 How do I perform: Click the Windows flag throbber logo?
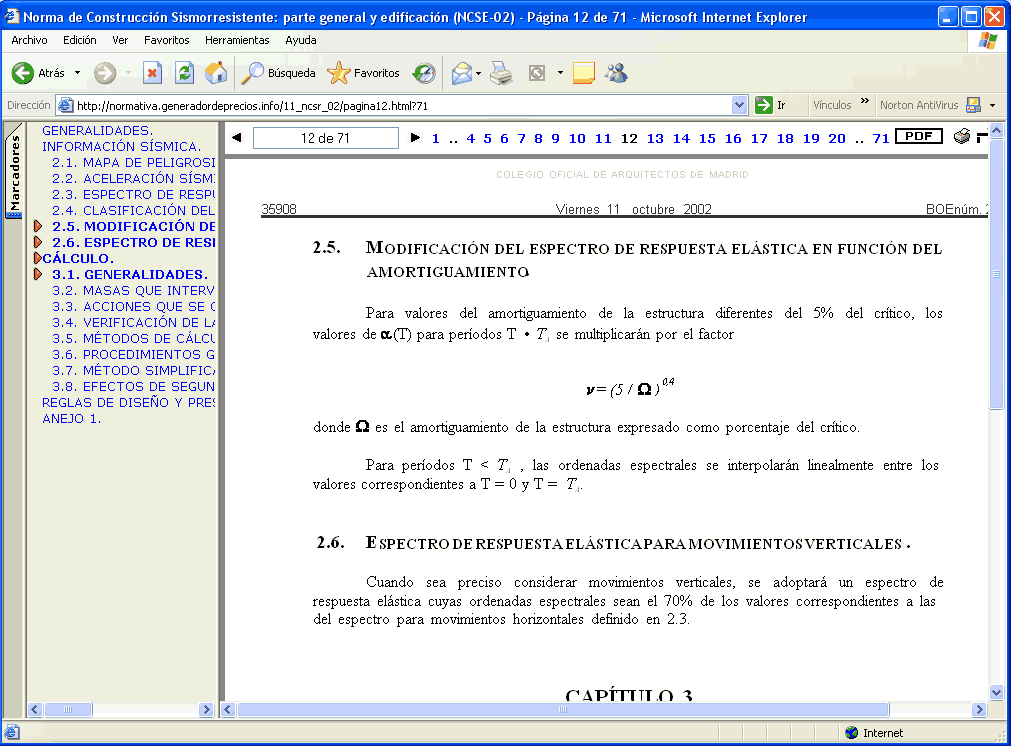coord(987,41)
